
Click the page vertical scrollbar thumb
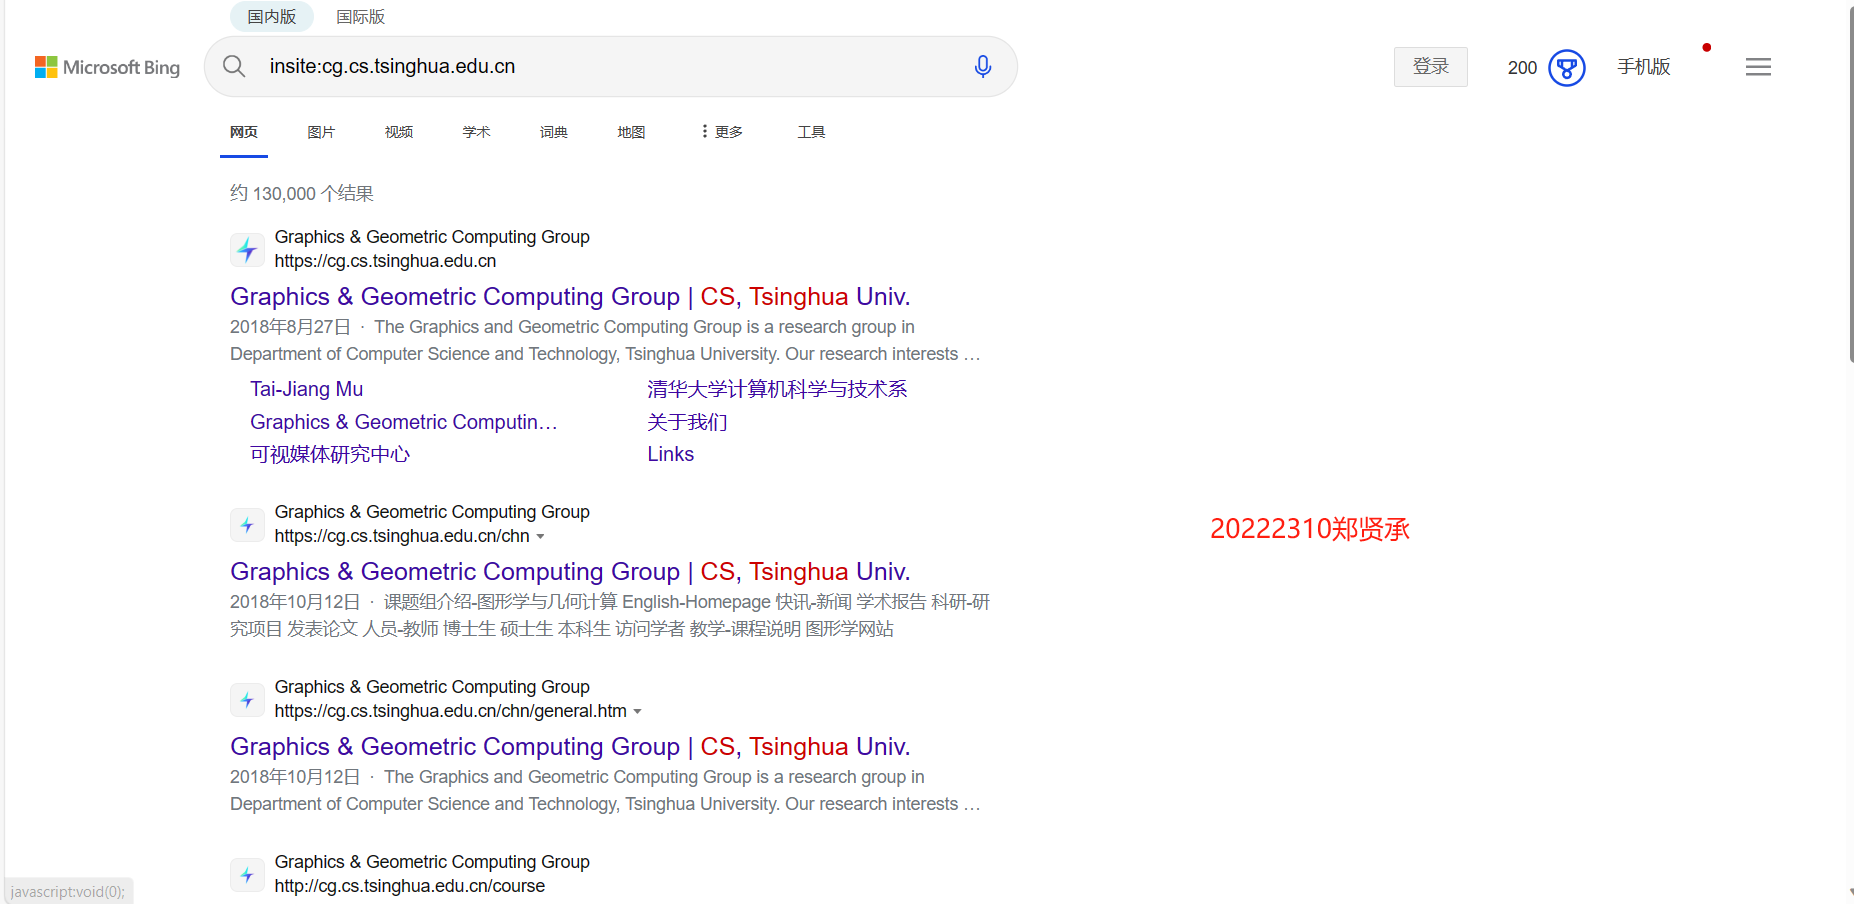tap(1851, 183)
